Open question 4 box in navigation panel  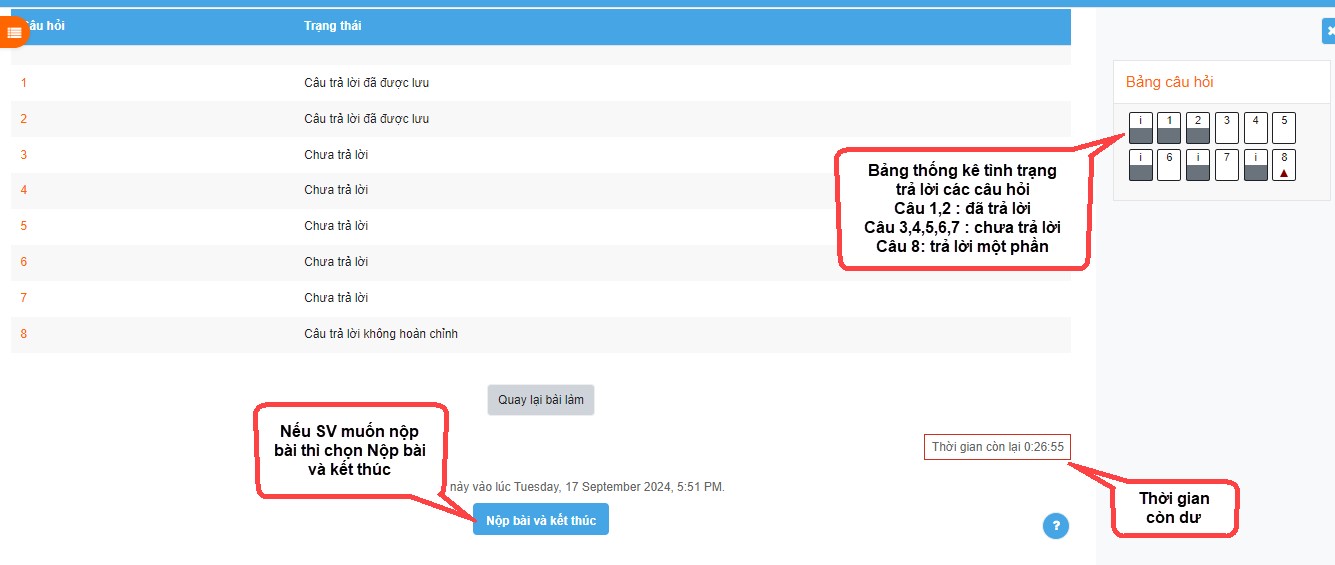[1255, 128]
